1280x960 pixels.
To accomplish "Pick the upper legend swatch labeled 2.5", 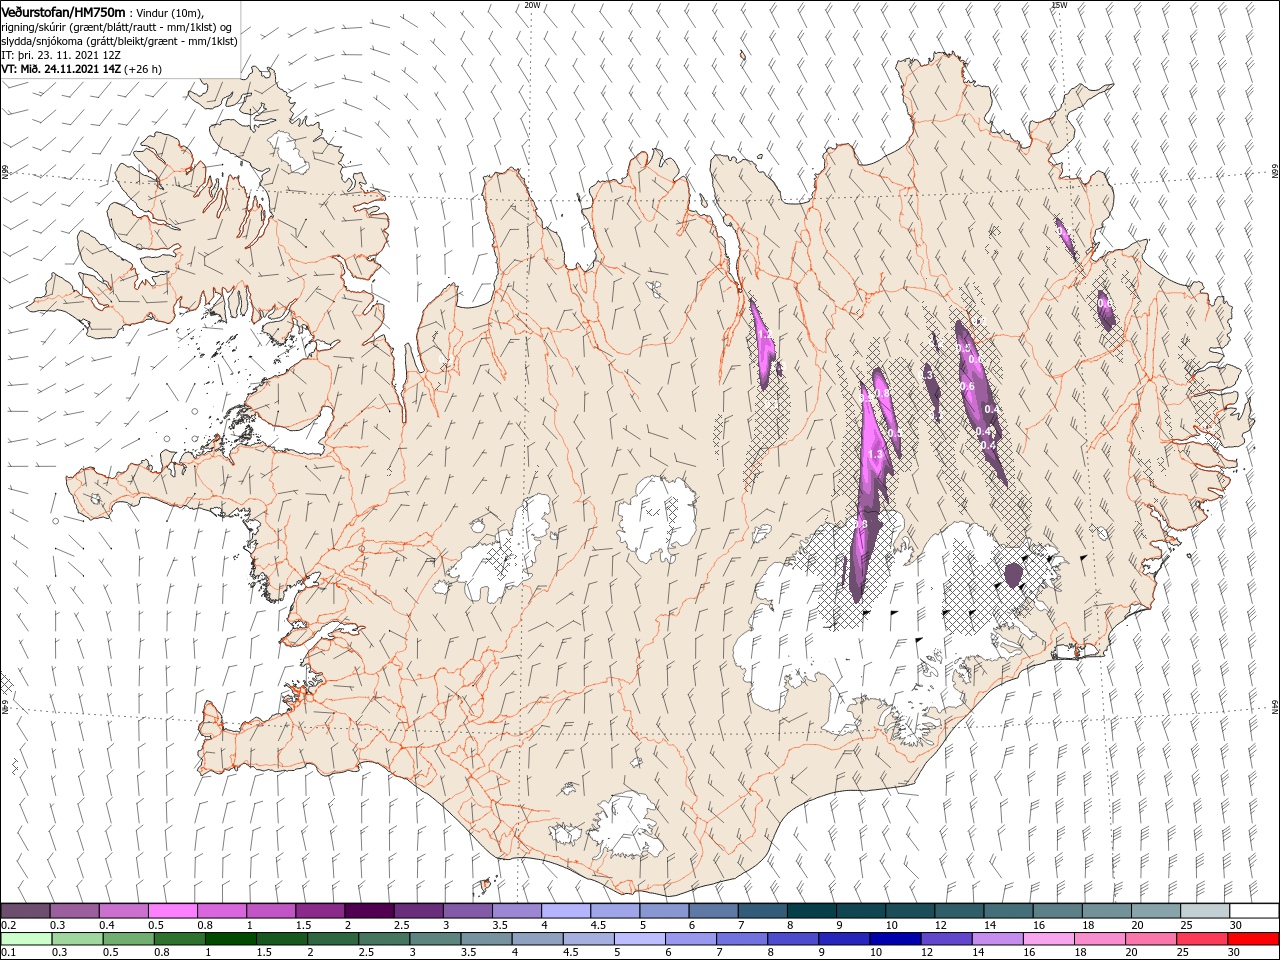I will click(x=418, y=910).
